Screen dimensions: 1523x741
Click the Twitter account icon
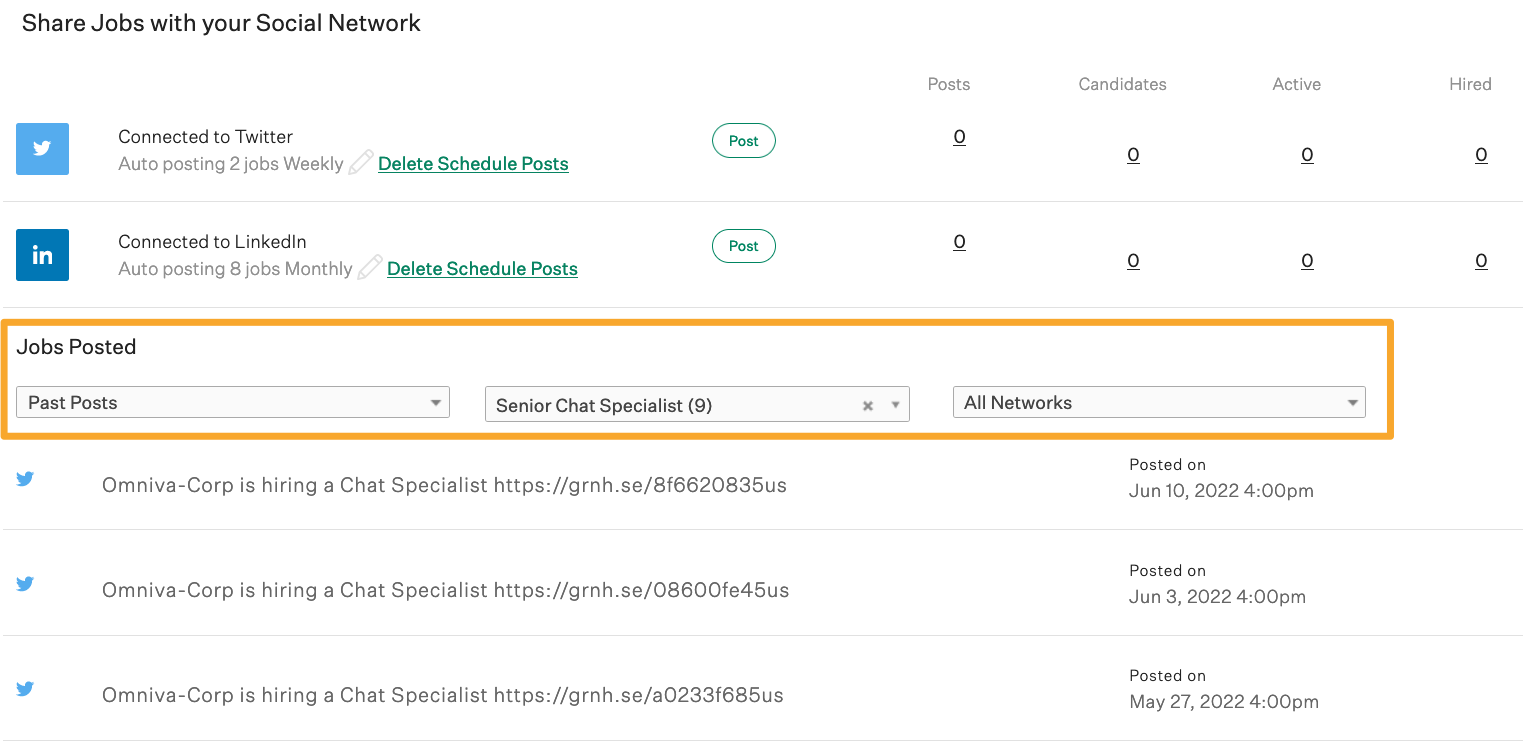[42, 148]
